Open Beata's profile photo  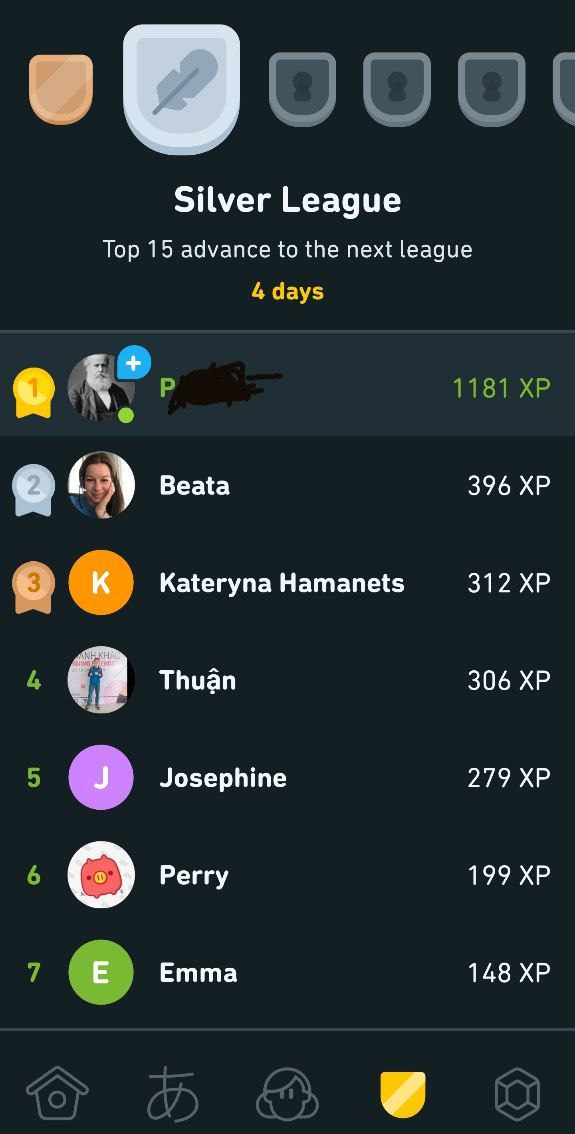tap(101, 485)
